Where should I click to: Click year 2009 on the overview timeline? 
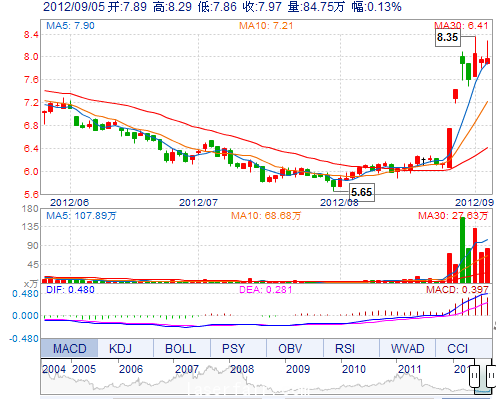pyautogui.click(x=298, y=369)
